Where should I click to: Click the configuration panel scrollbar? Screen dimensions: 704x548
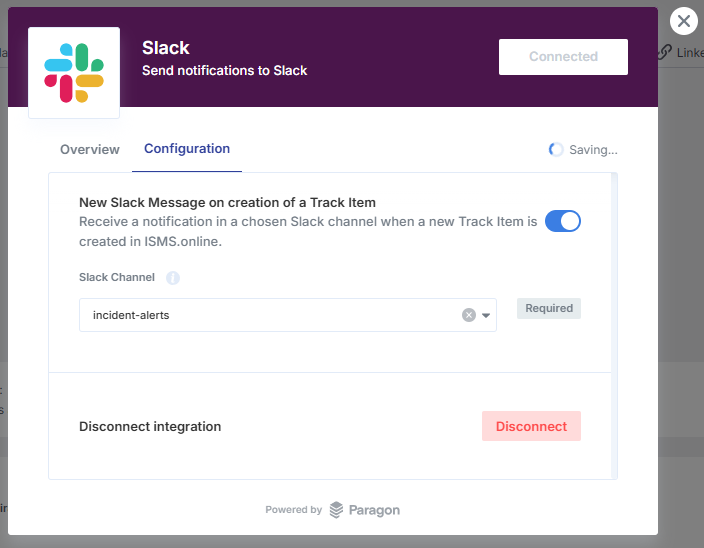(614, 326)
